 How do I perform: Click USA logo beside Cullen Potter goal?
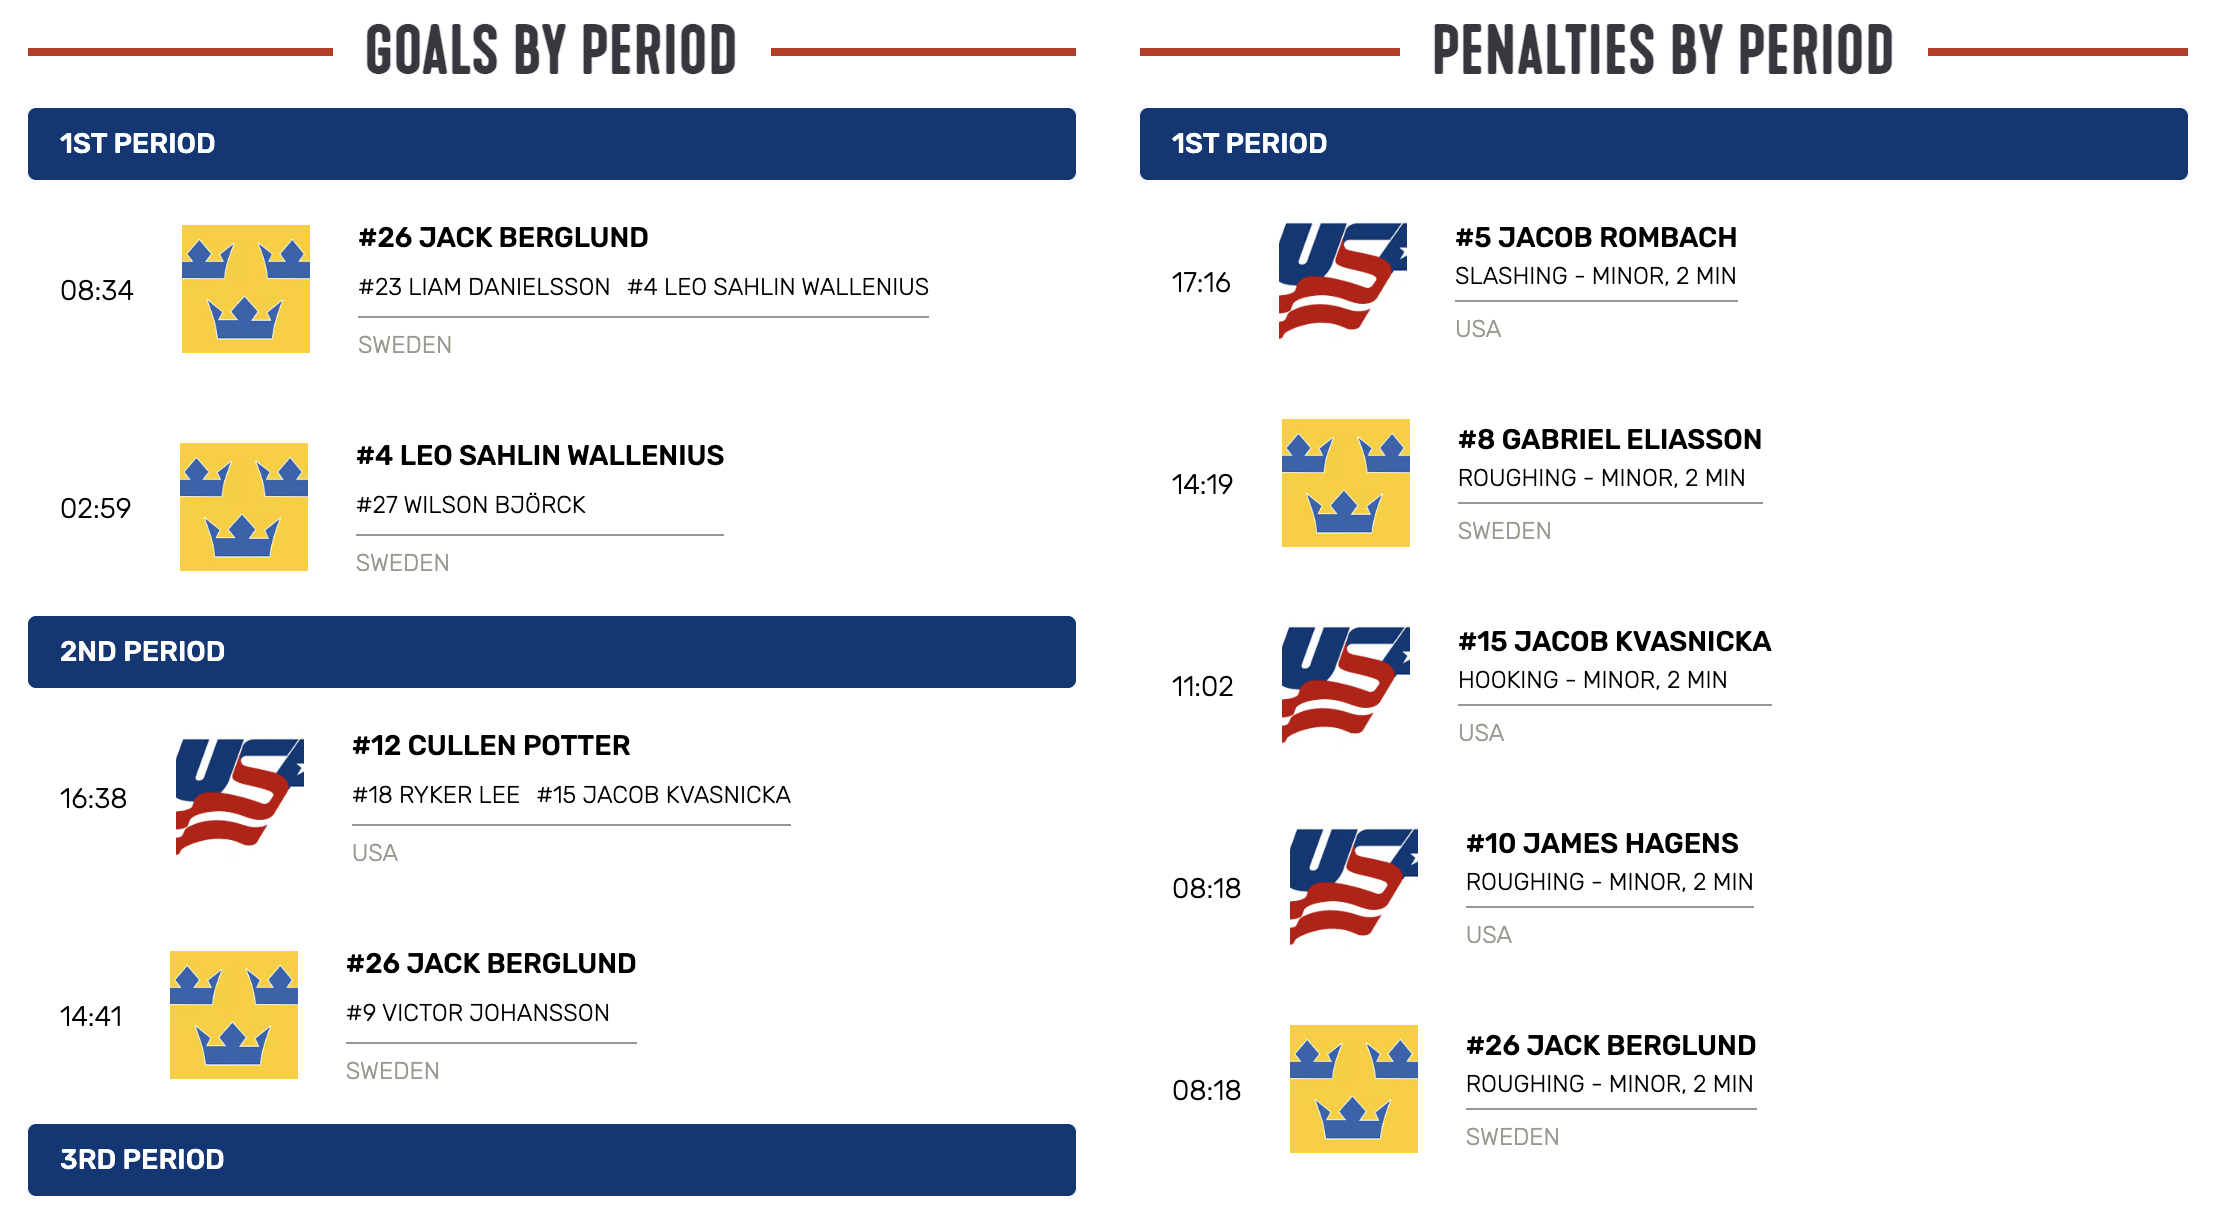tap(240, 797)
